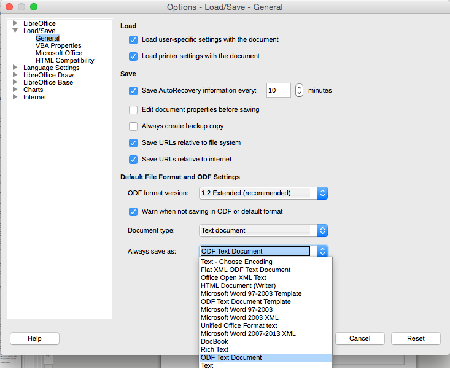This screenshot has width=450, height=368.
Task: Toggle Warn when not saving in ODF
Action: [x=133, y=212]
